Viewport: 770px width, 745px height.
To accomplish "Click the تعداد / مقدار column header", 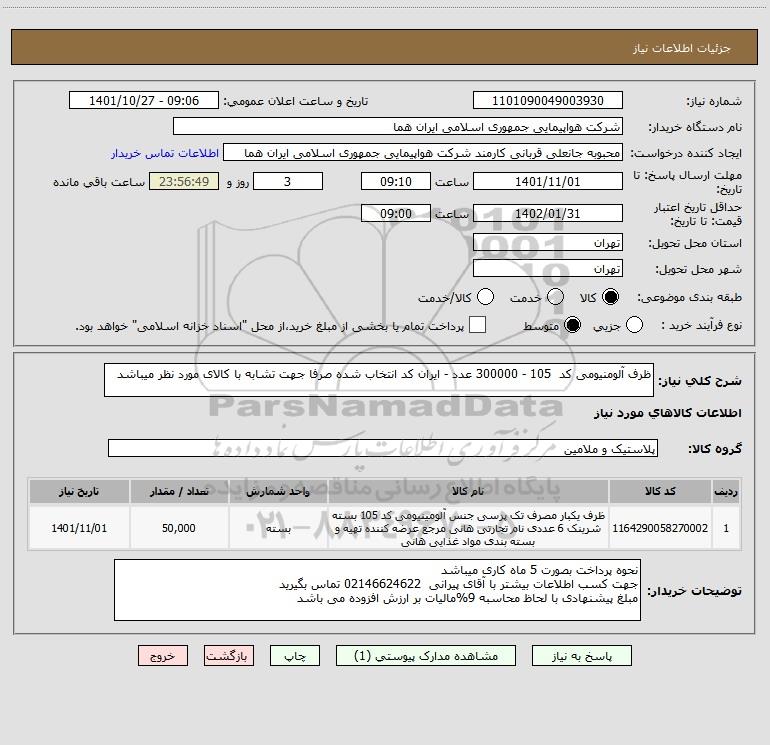I will click(179, 491).
